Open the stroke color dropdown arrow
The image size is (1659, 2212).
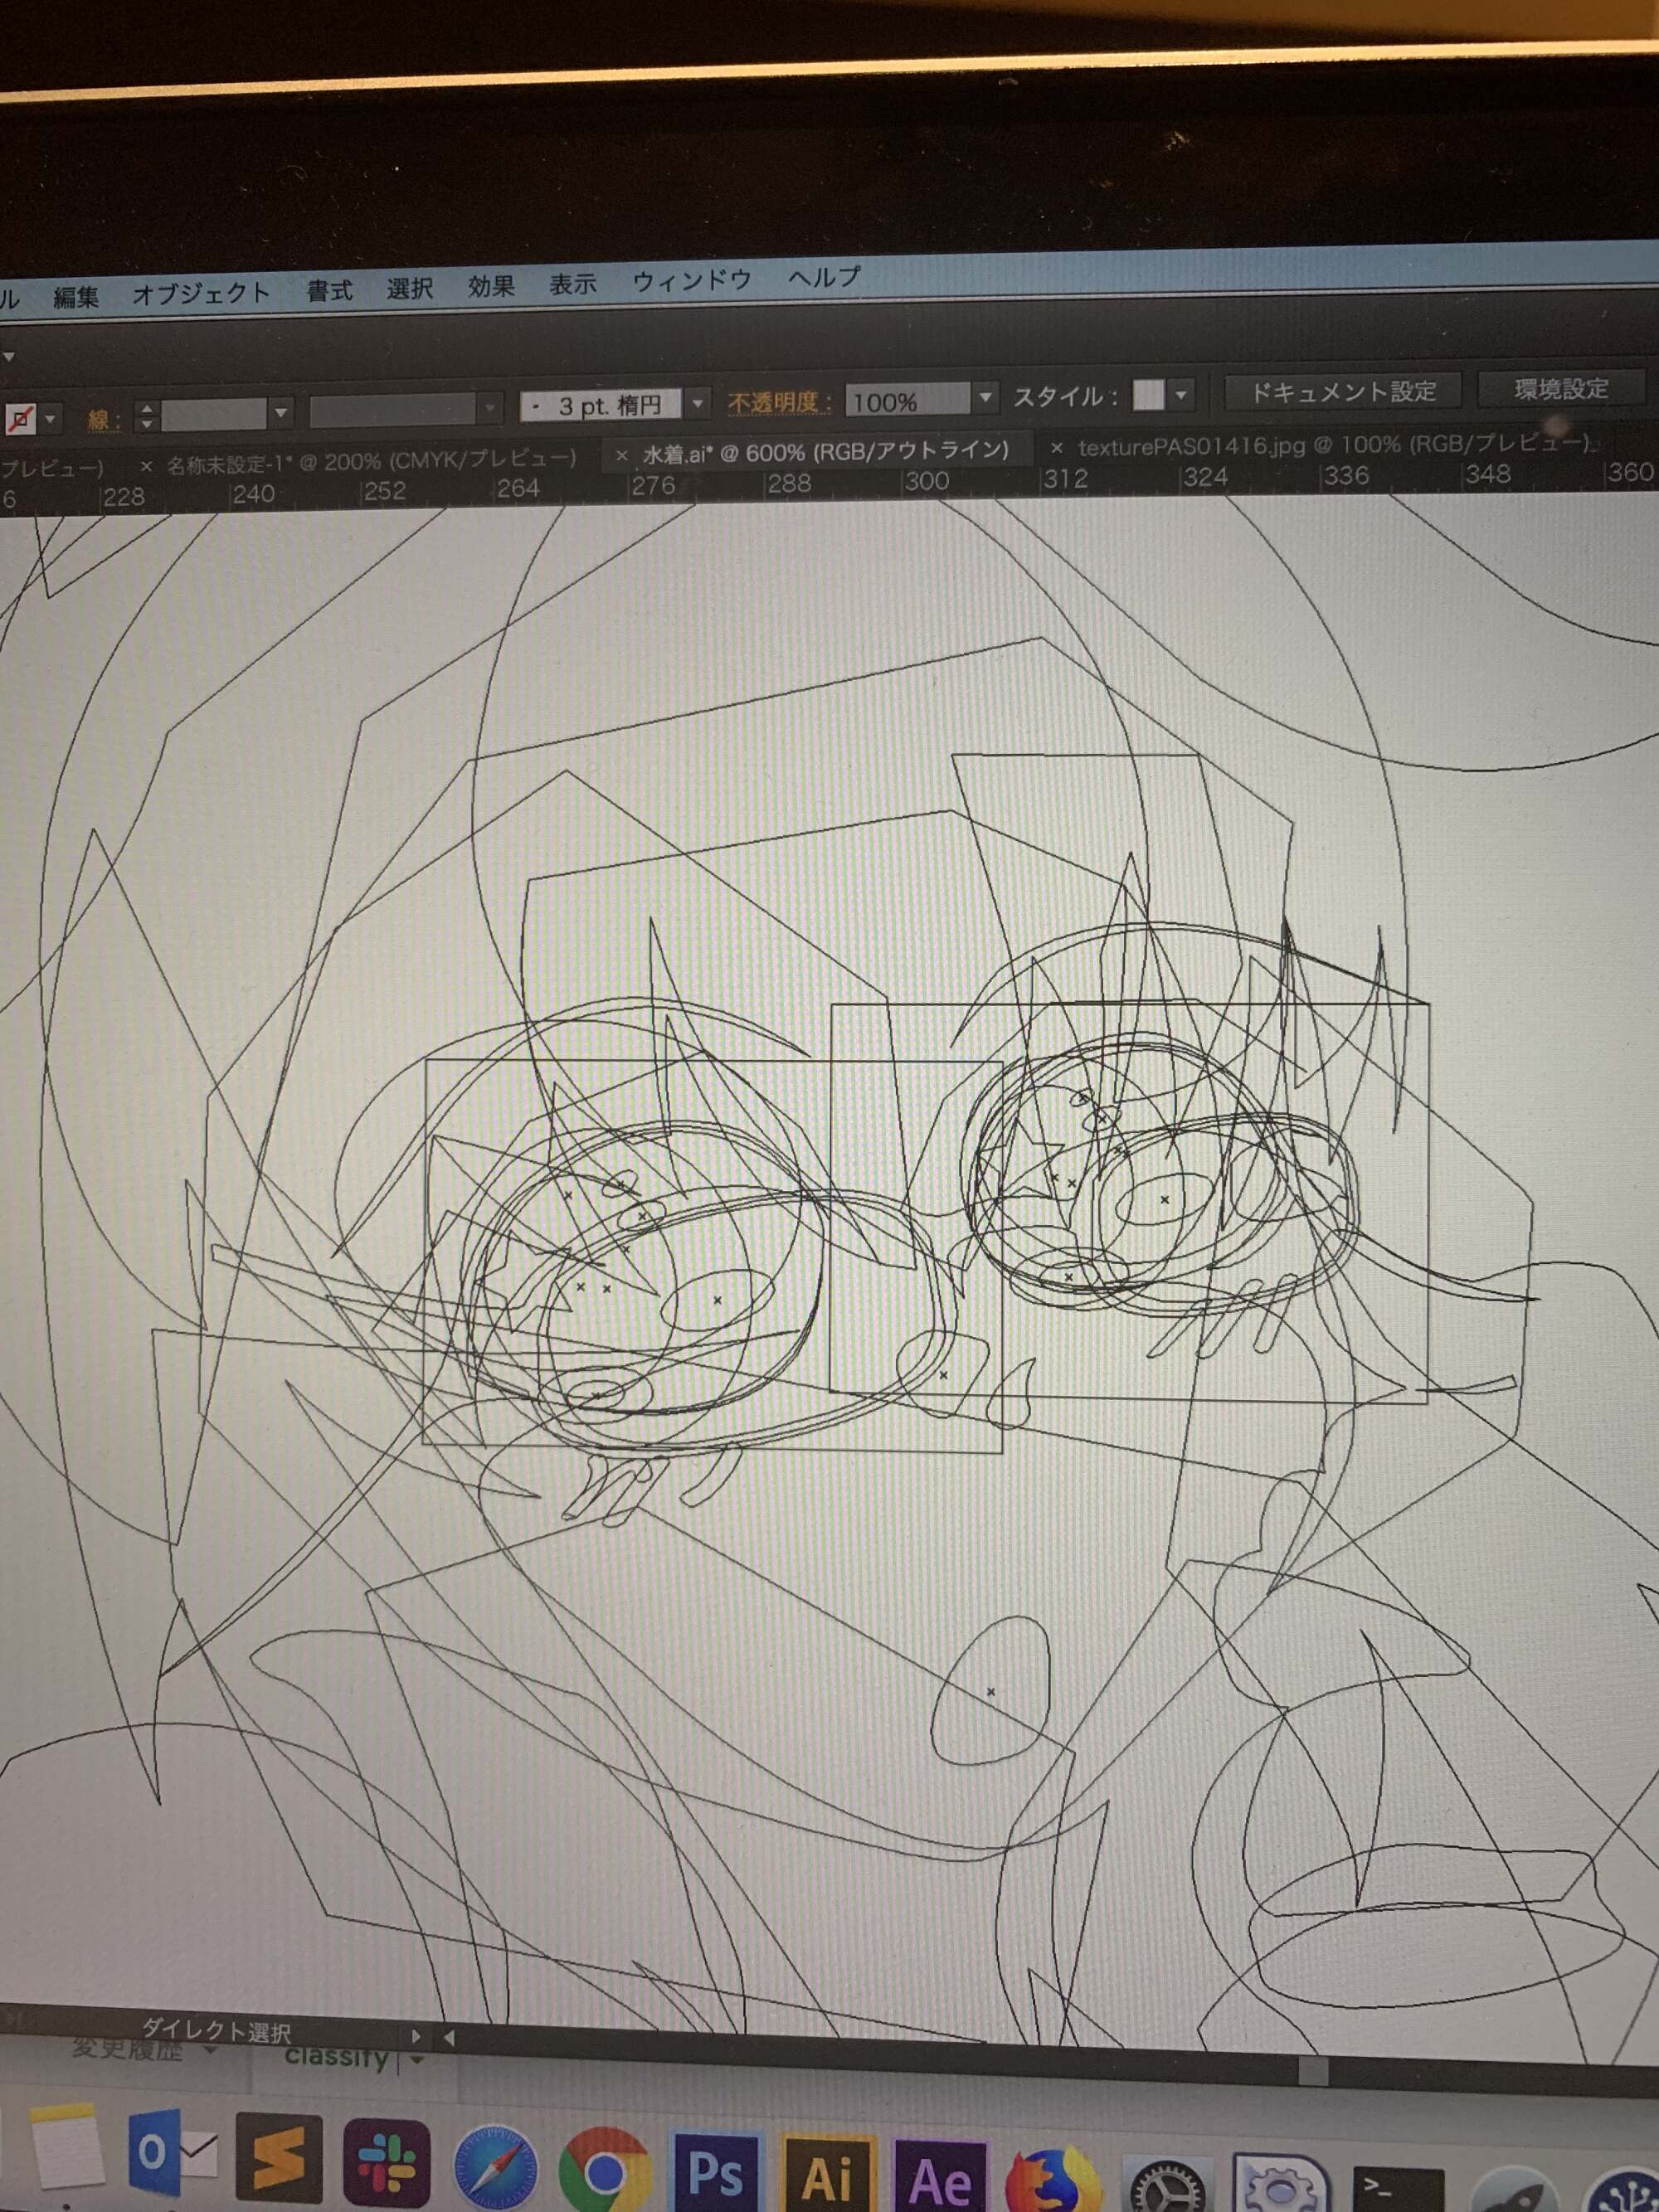pyautogui.click(x=50, y=418)
